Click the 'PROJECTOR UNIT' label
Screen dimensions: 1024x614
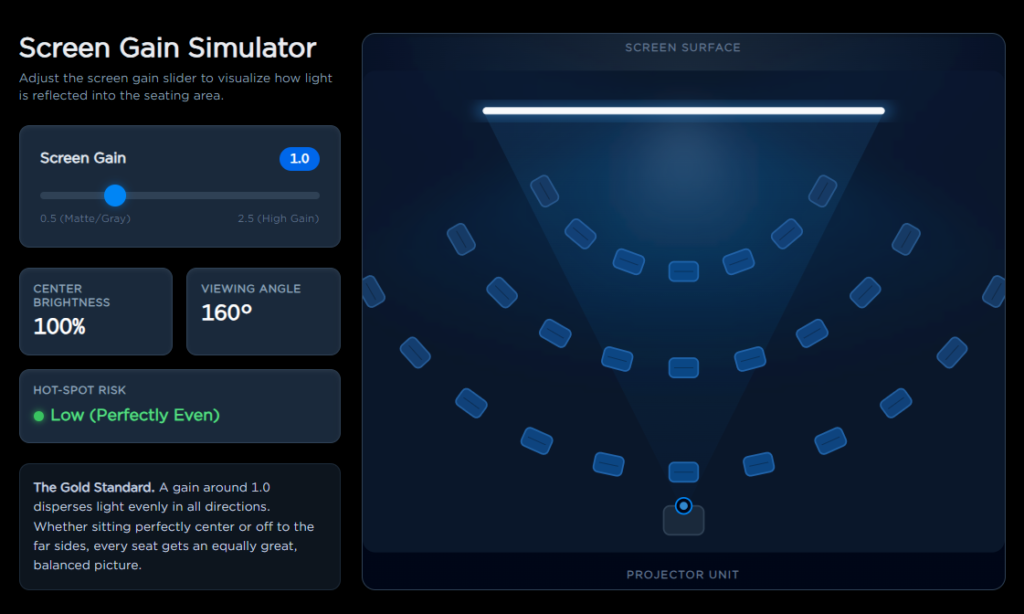click(682, 575)
